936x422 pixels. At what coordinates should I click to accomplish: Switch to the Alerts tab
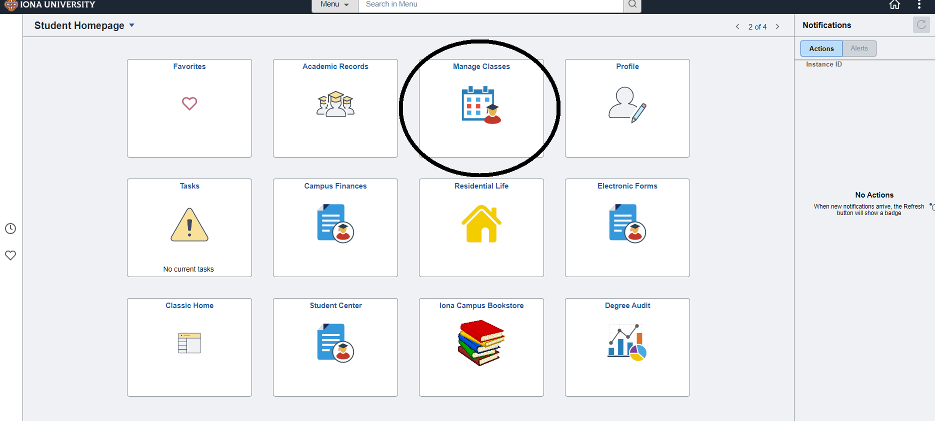point(859,48)
